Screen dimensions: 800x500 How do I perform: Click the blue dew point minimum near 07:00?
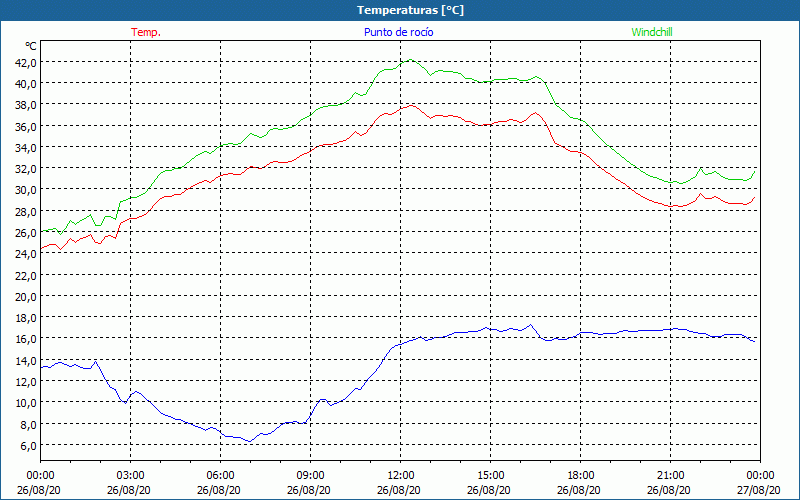pos(249,441)
